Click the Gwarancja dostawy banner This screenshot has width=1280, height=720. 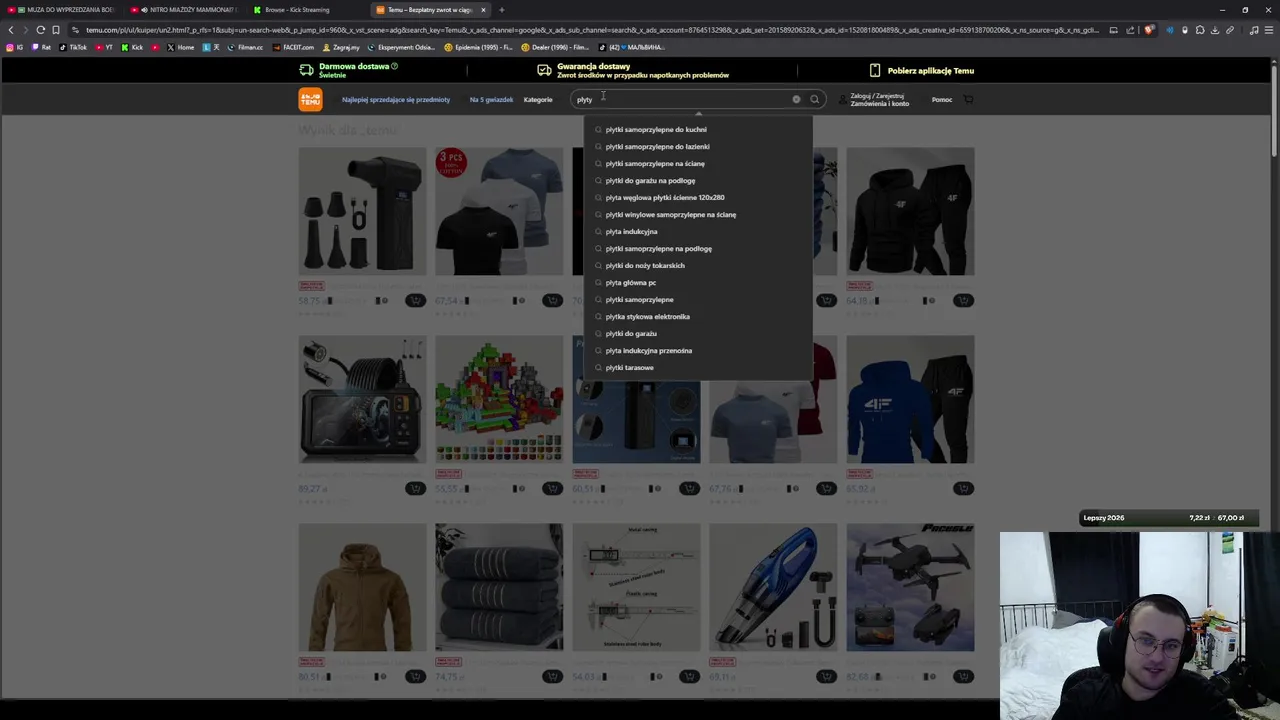point(633,70)
